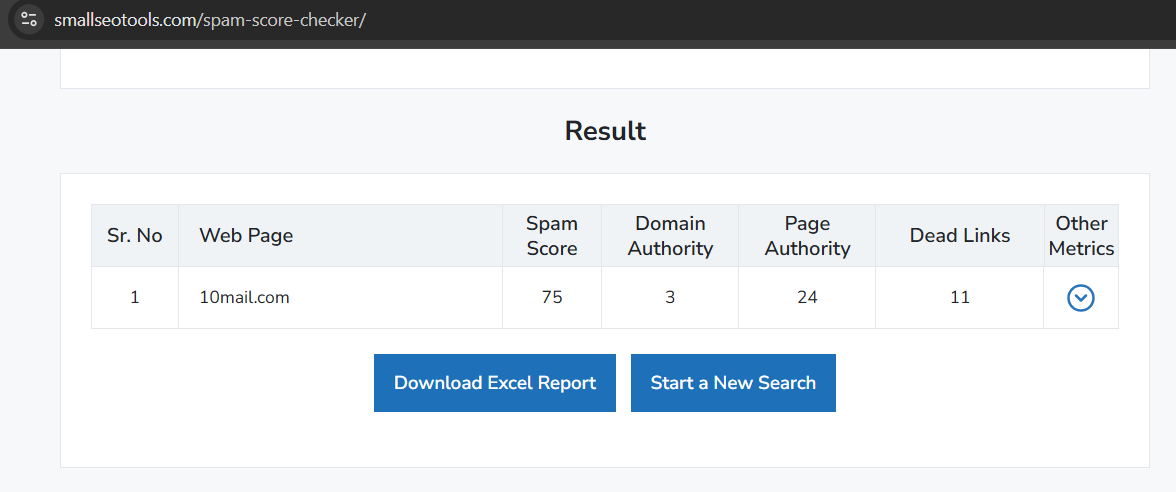Click the Spam Score column header

click(552, 236)
